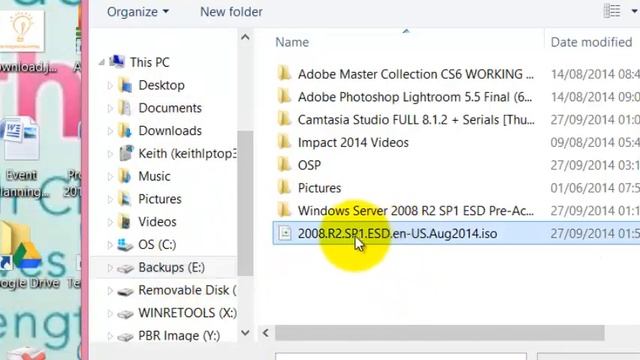
Task: Select Desktop label in navigation tree
Action: coord(162,85)
